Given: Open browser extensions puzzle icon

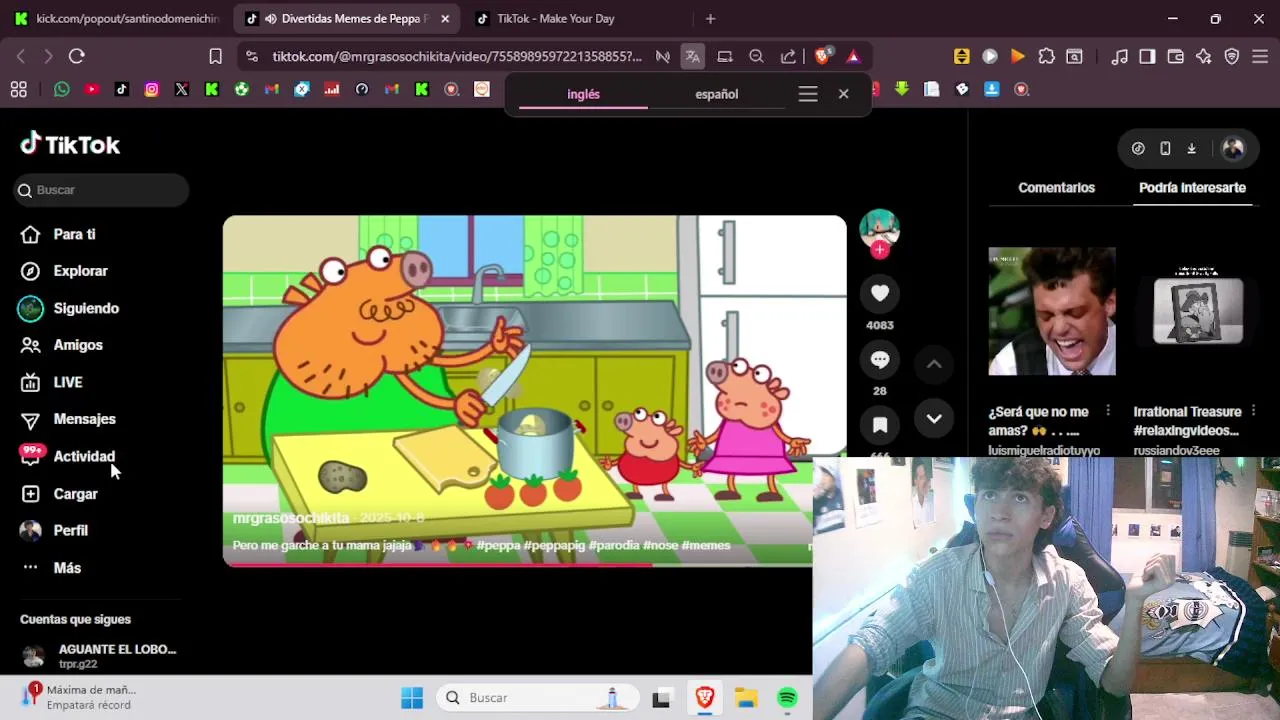Looking at the screenshot, I should [x=1046, y=57].
